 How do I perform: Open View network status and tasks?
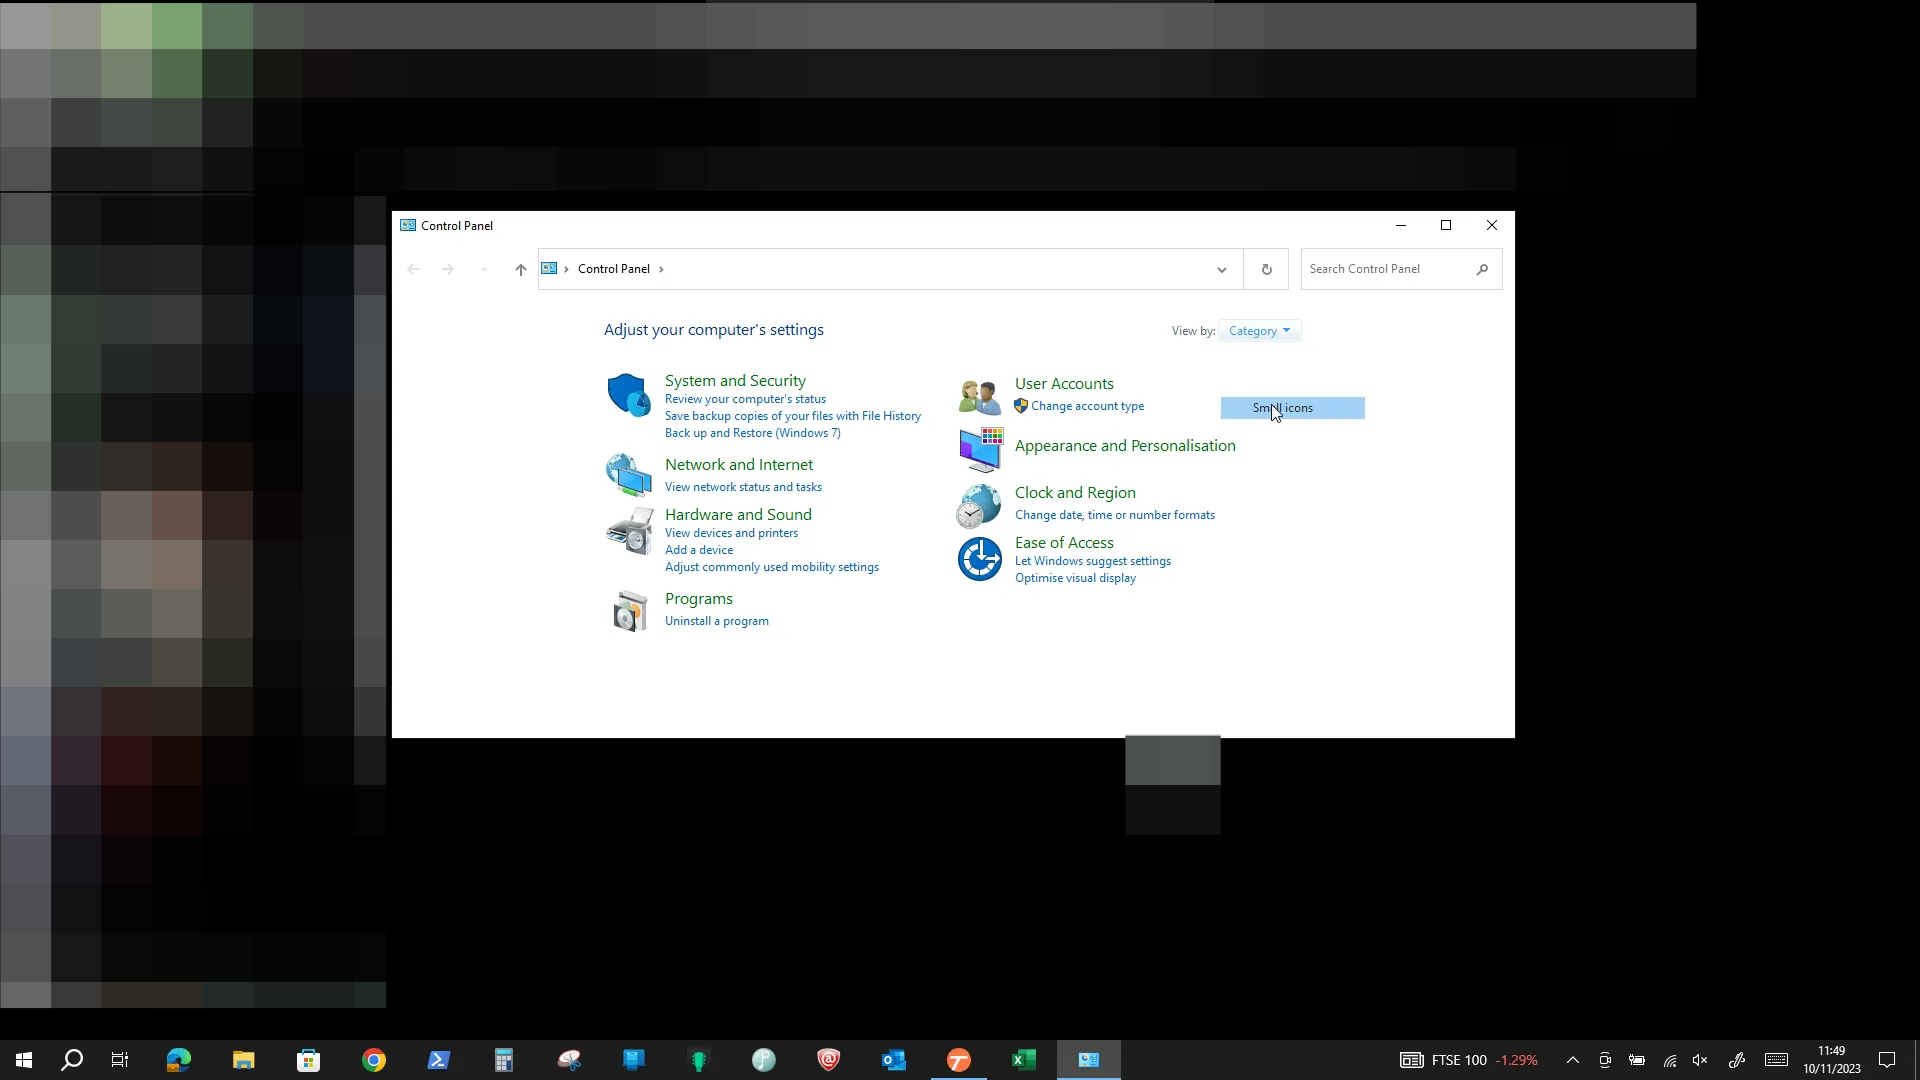coord(743,487)
